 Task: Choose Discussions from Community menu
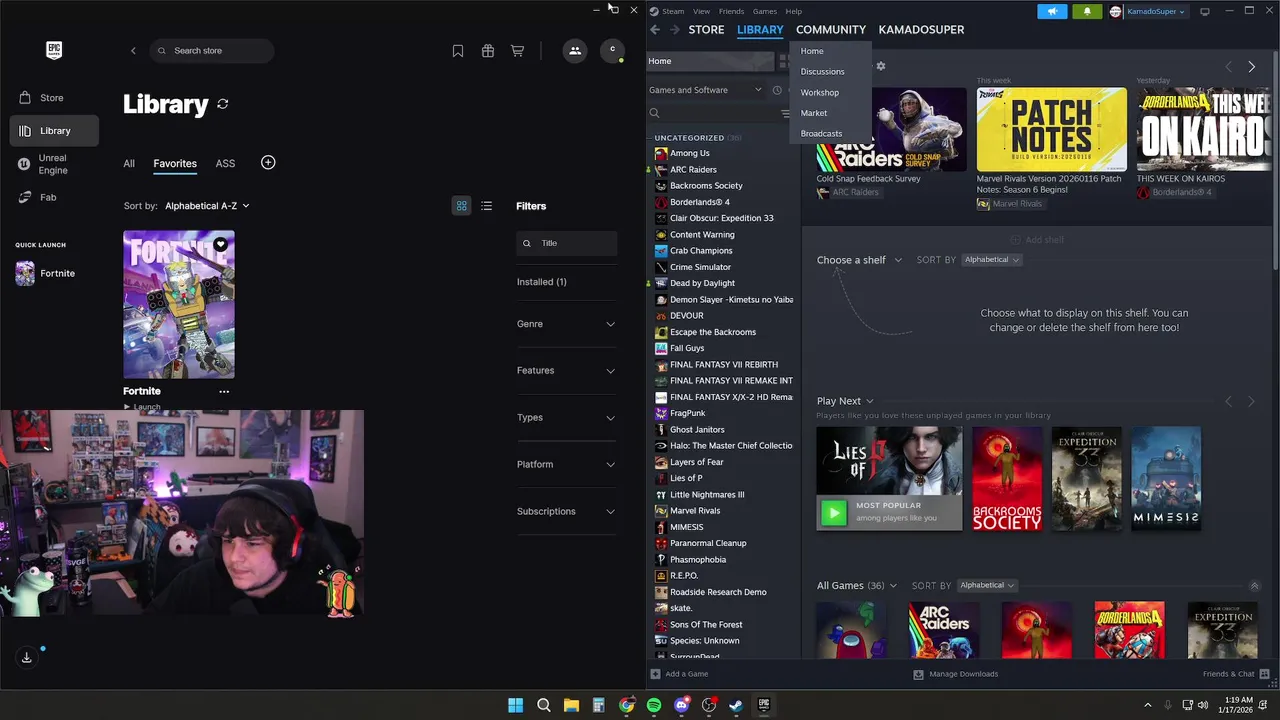[x=822, y=72]
